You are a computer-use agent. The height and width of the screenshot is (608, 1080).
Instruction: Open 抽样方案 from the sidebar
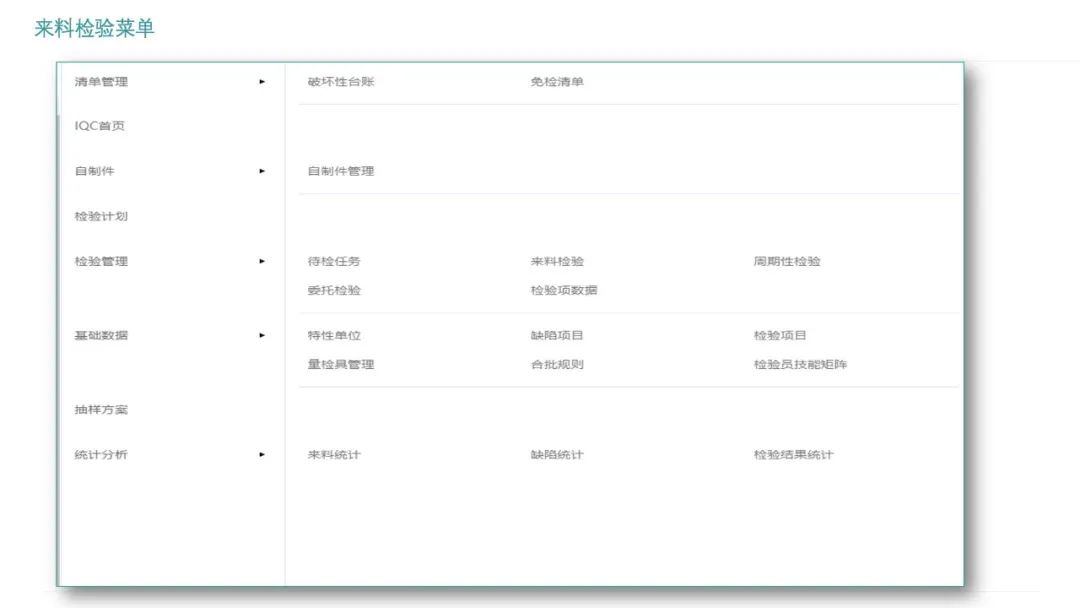point(101,410)
